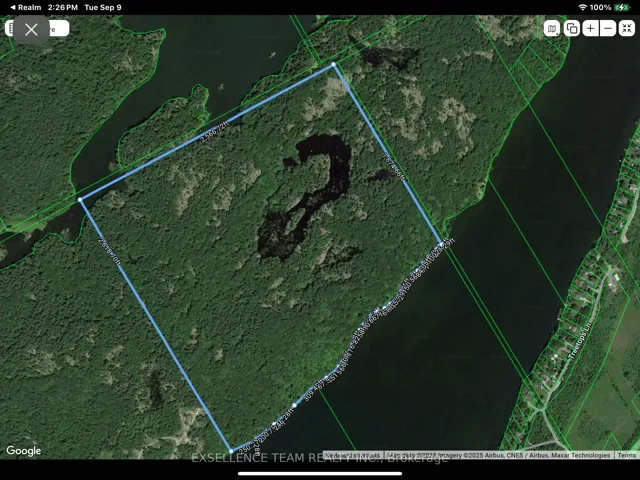The image size is (640, 480).
Task: Click the Google logo on the map
Action: [24, 451]
